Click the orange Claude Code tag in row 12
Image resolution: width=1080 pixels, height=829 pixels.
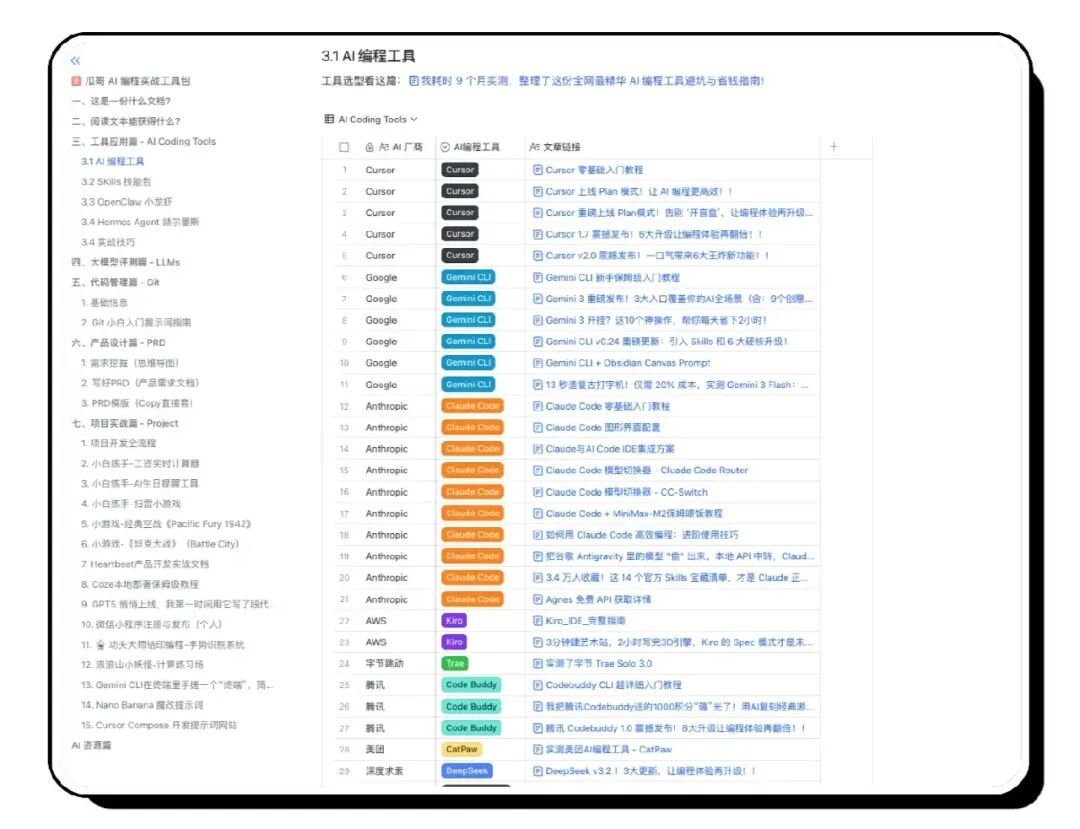[x=472, y=406]
